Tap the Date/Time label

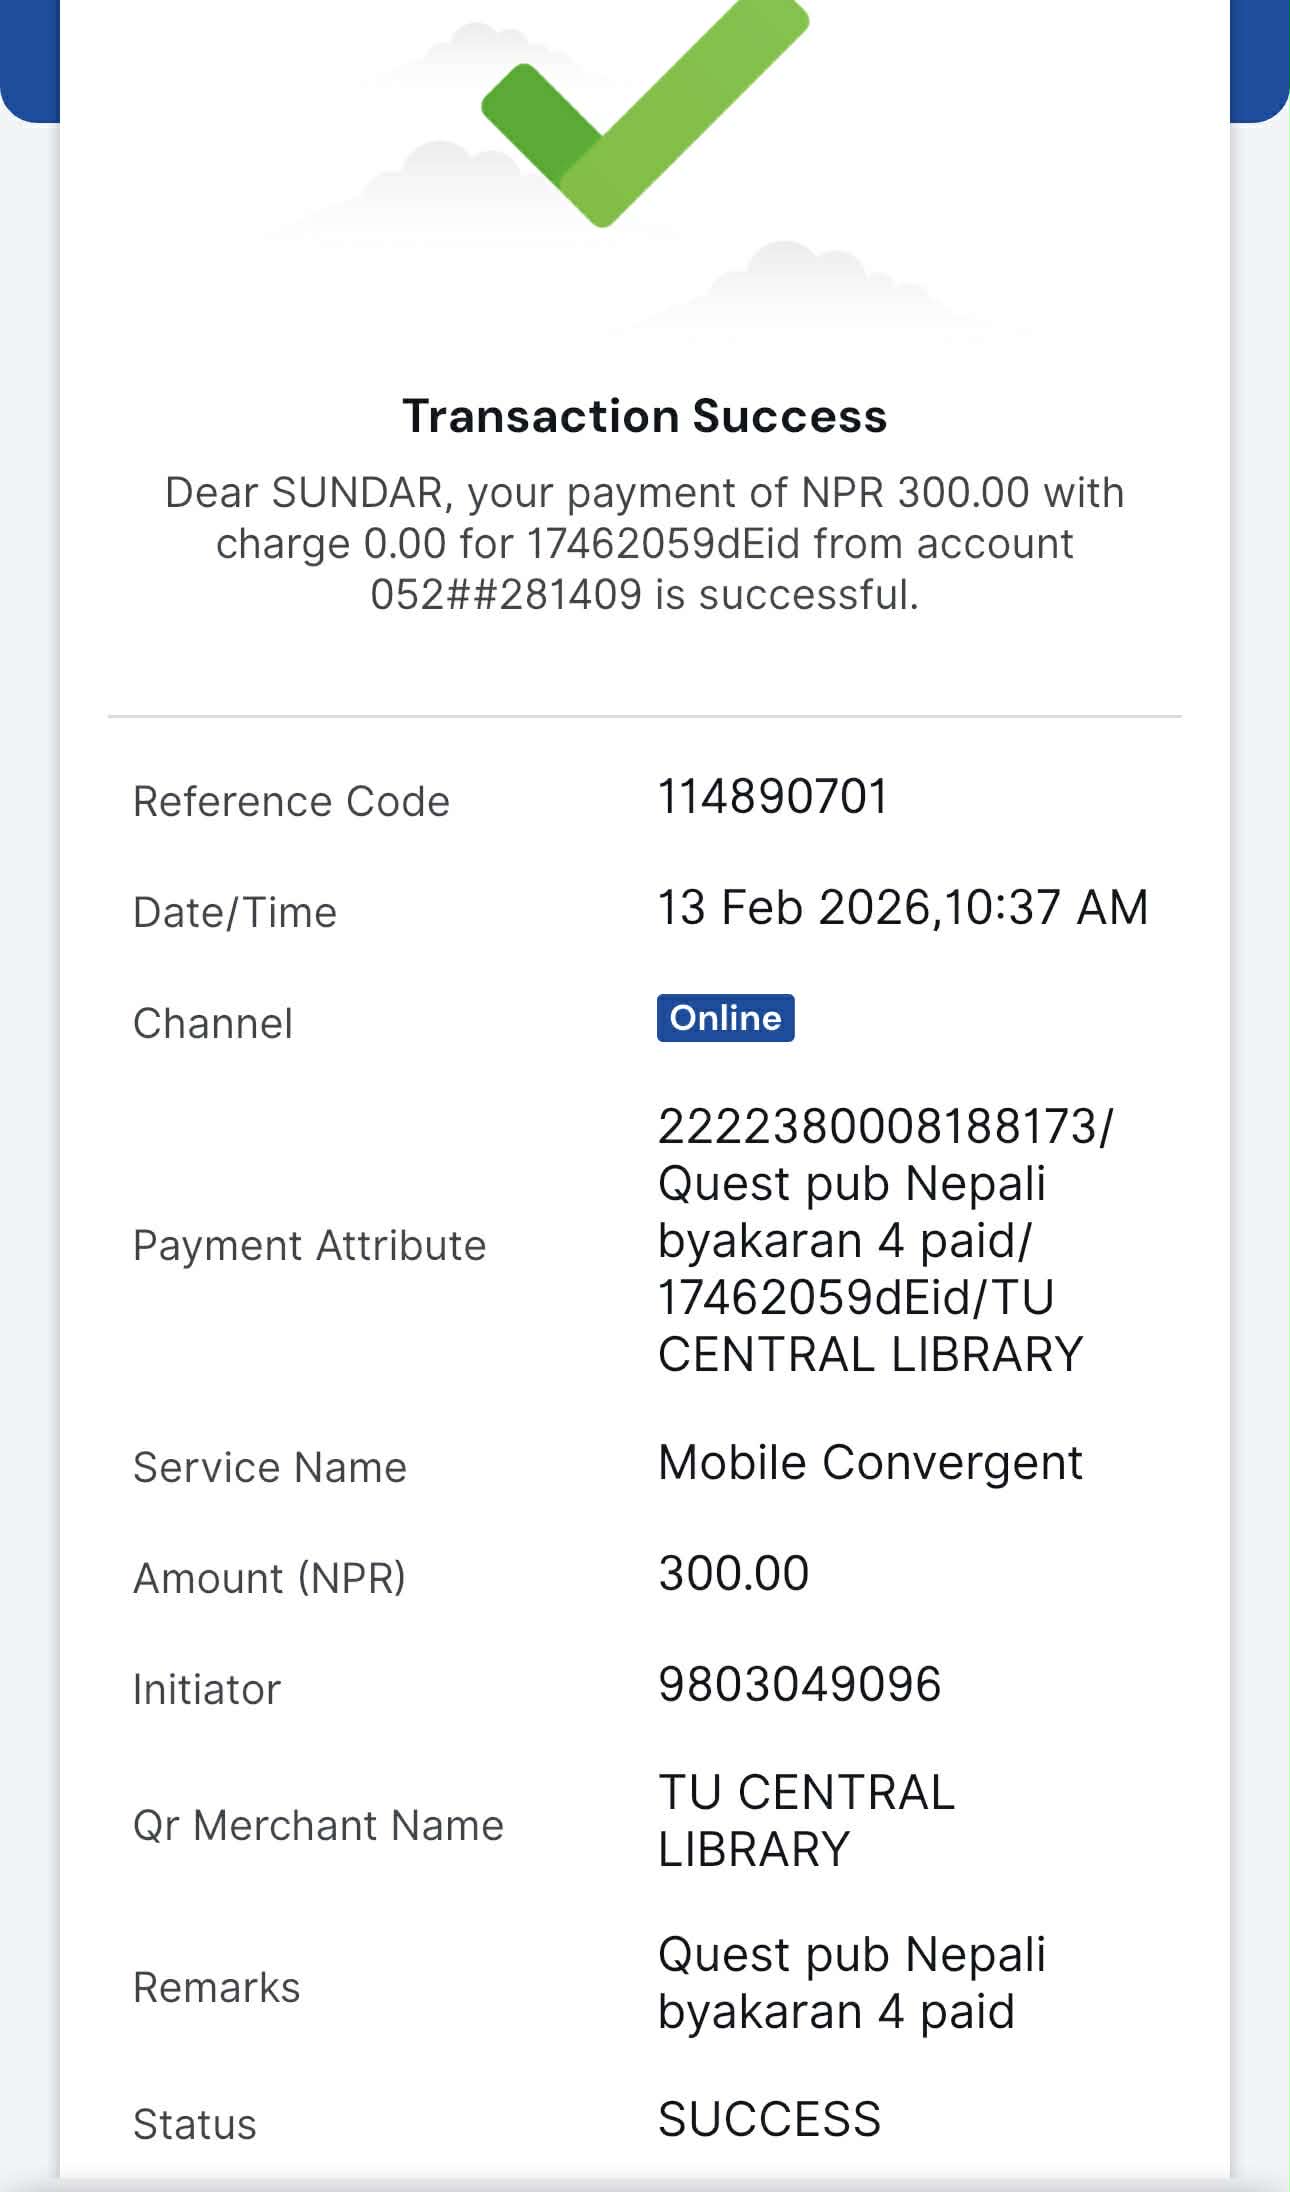[x=235, y=913]
